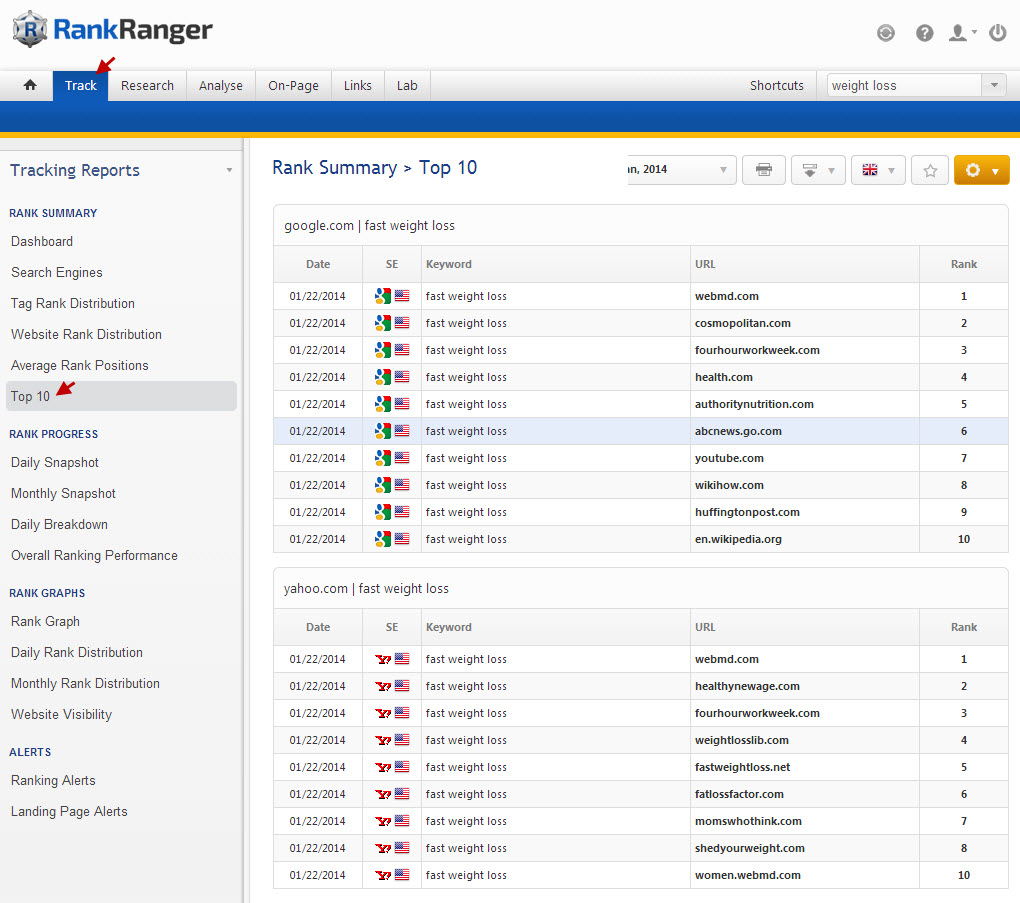Open the date selector dropdown
The width and height of the screenshot is (1020, 903).
[682, 170]
